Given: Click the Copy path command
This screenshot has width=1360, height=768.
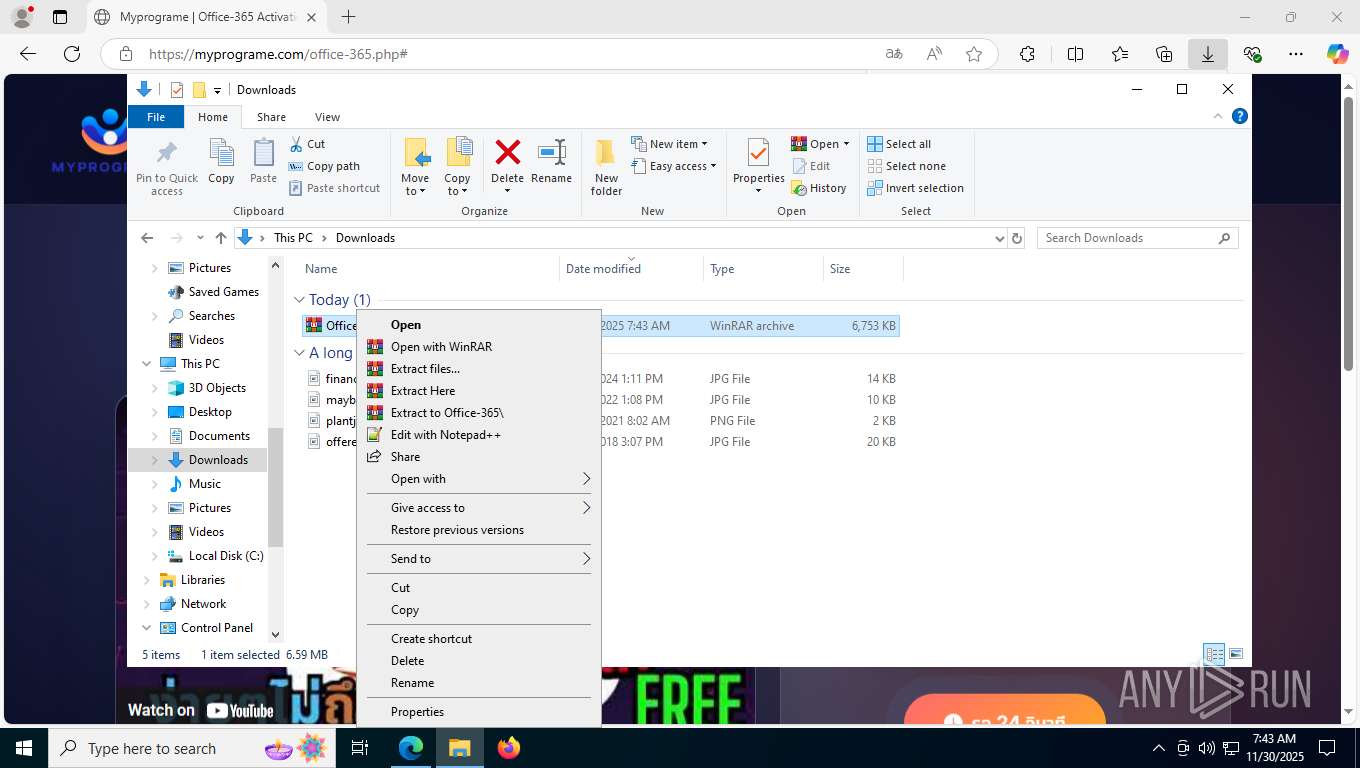Looking at the screenshot, I should [324, 166].
